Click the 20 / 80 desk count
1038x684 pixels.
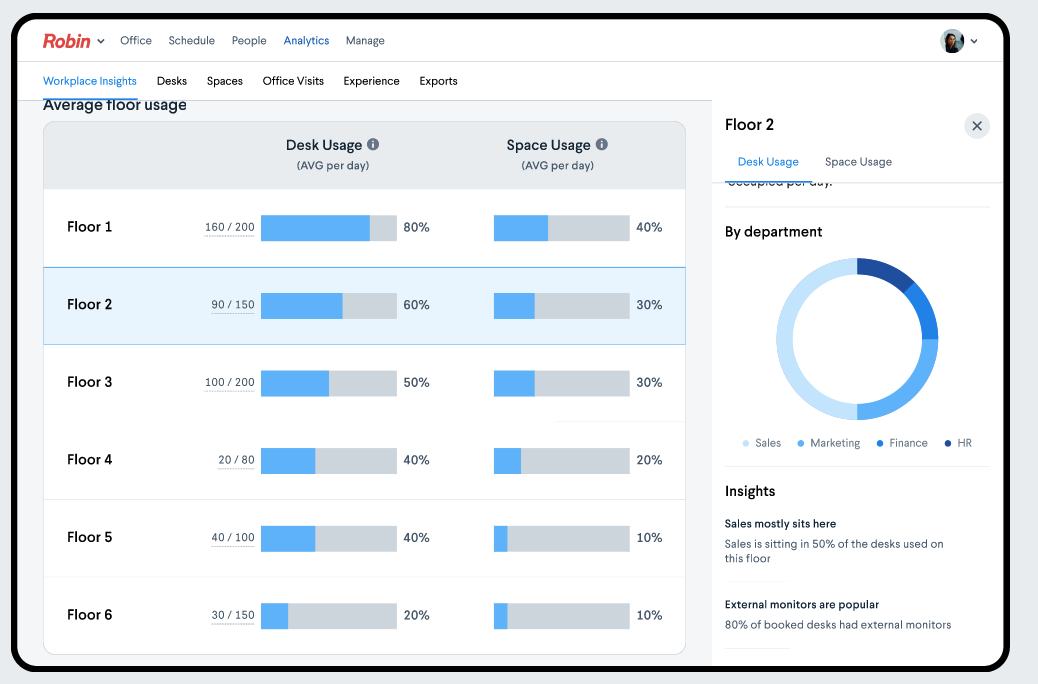[x=236, y=460]
